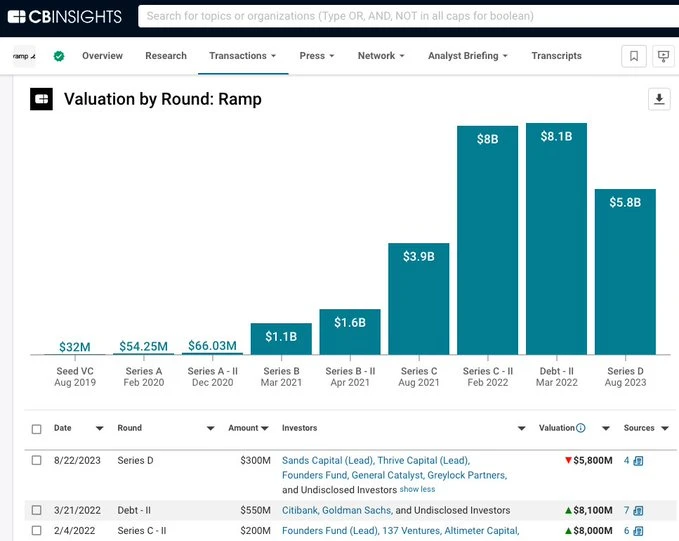
Task: Click in the search for topics field
Action: coord(408,16)
